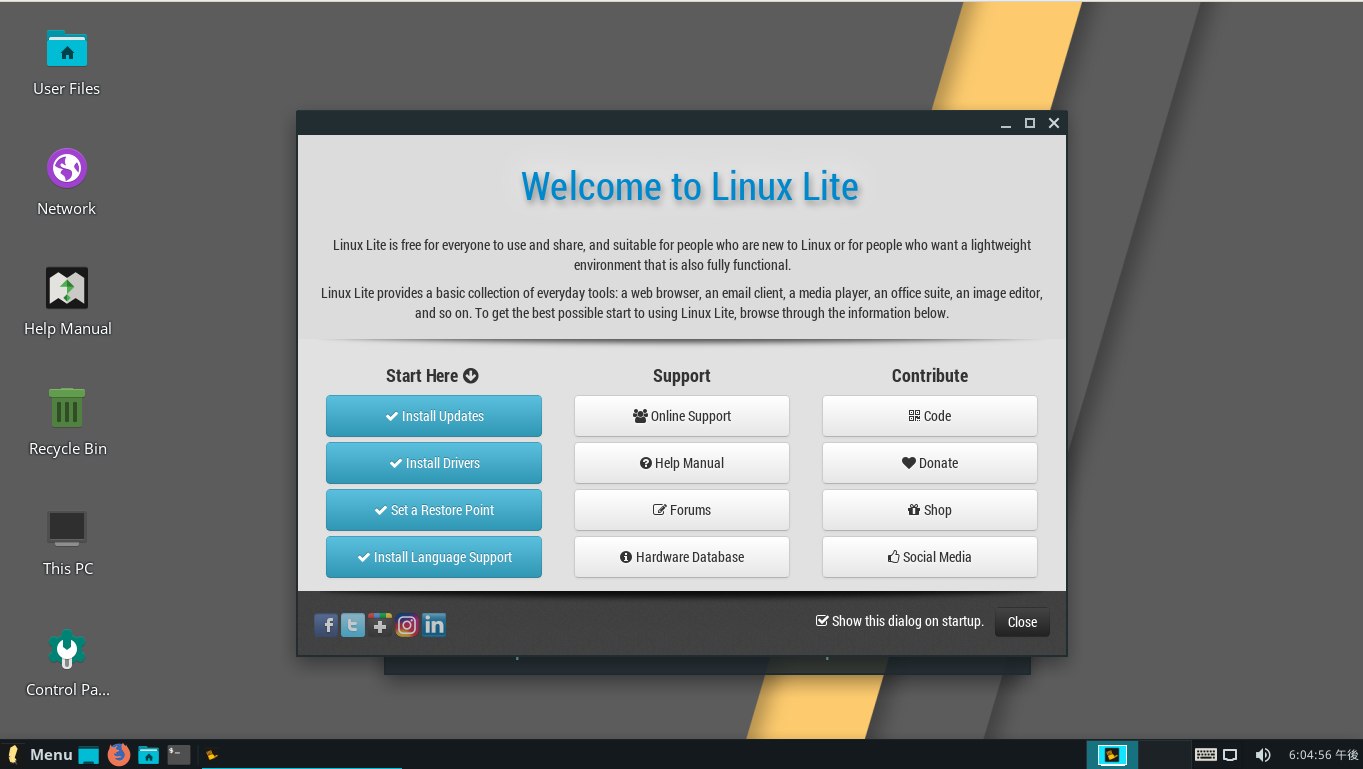1363x769 pixels.
Task: Click the Instagram icon in dialog footer
Action: [407, 625]
